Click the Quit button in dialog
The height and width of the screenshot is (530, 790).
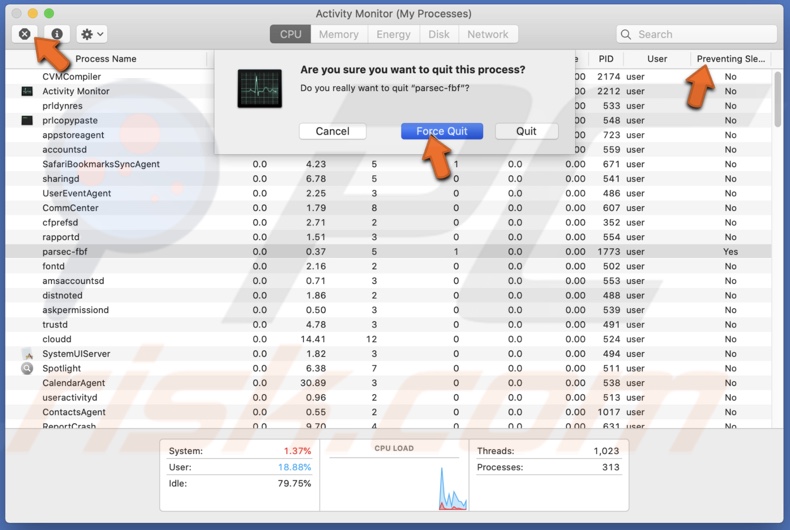[526, 131]
